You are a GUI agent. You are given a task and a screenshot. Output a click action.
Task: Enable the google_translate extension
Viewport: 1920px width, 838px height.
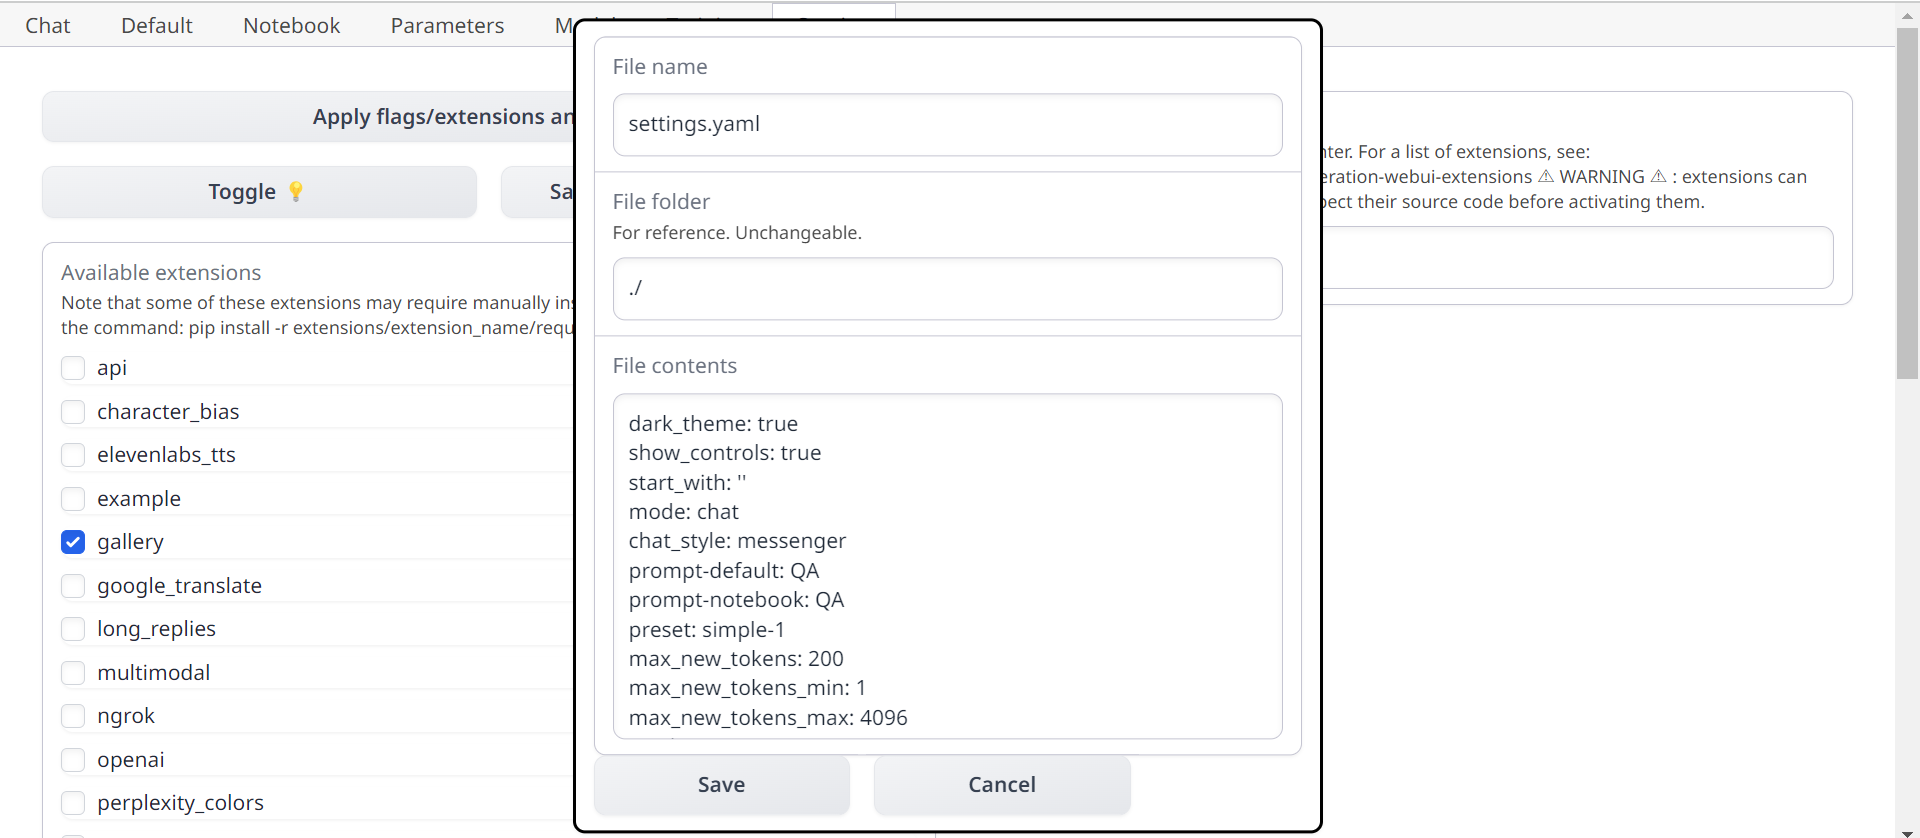(x=73, y=586)
